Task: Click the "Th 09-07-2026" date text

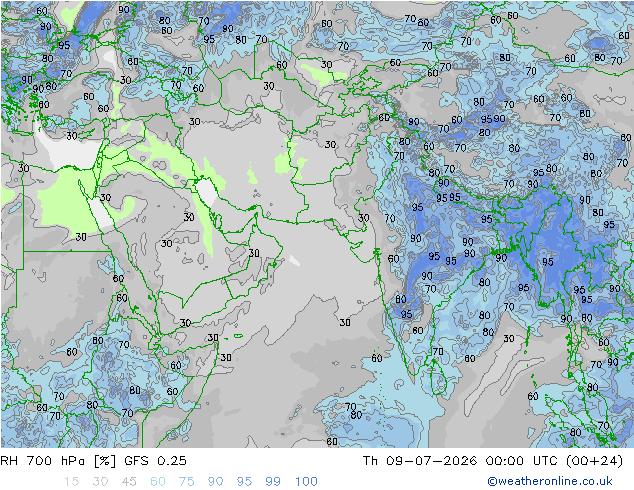Action: [420, 461]
